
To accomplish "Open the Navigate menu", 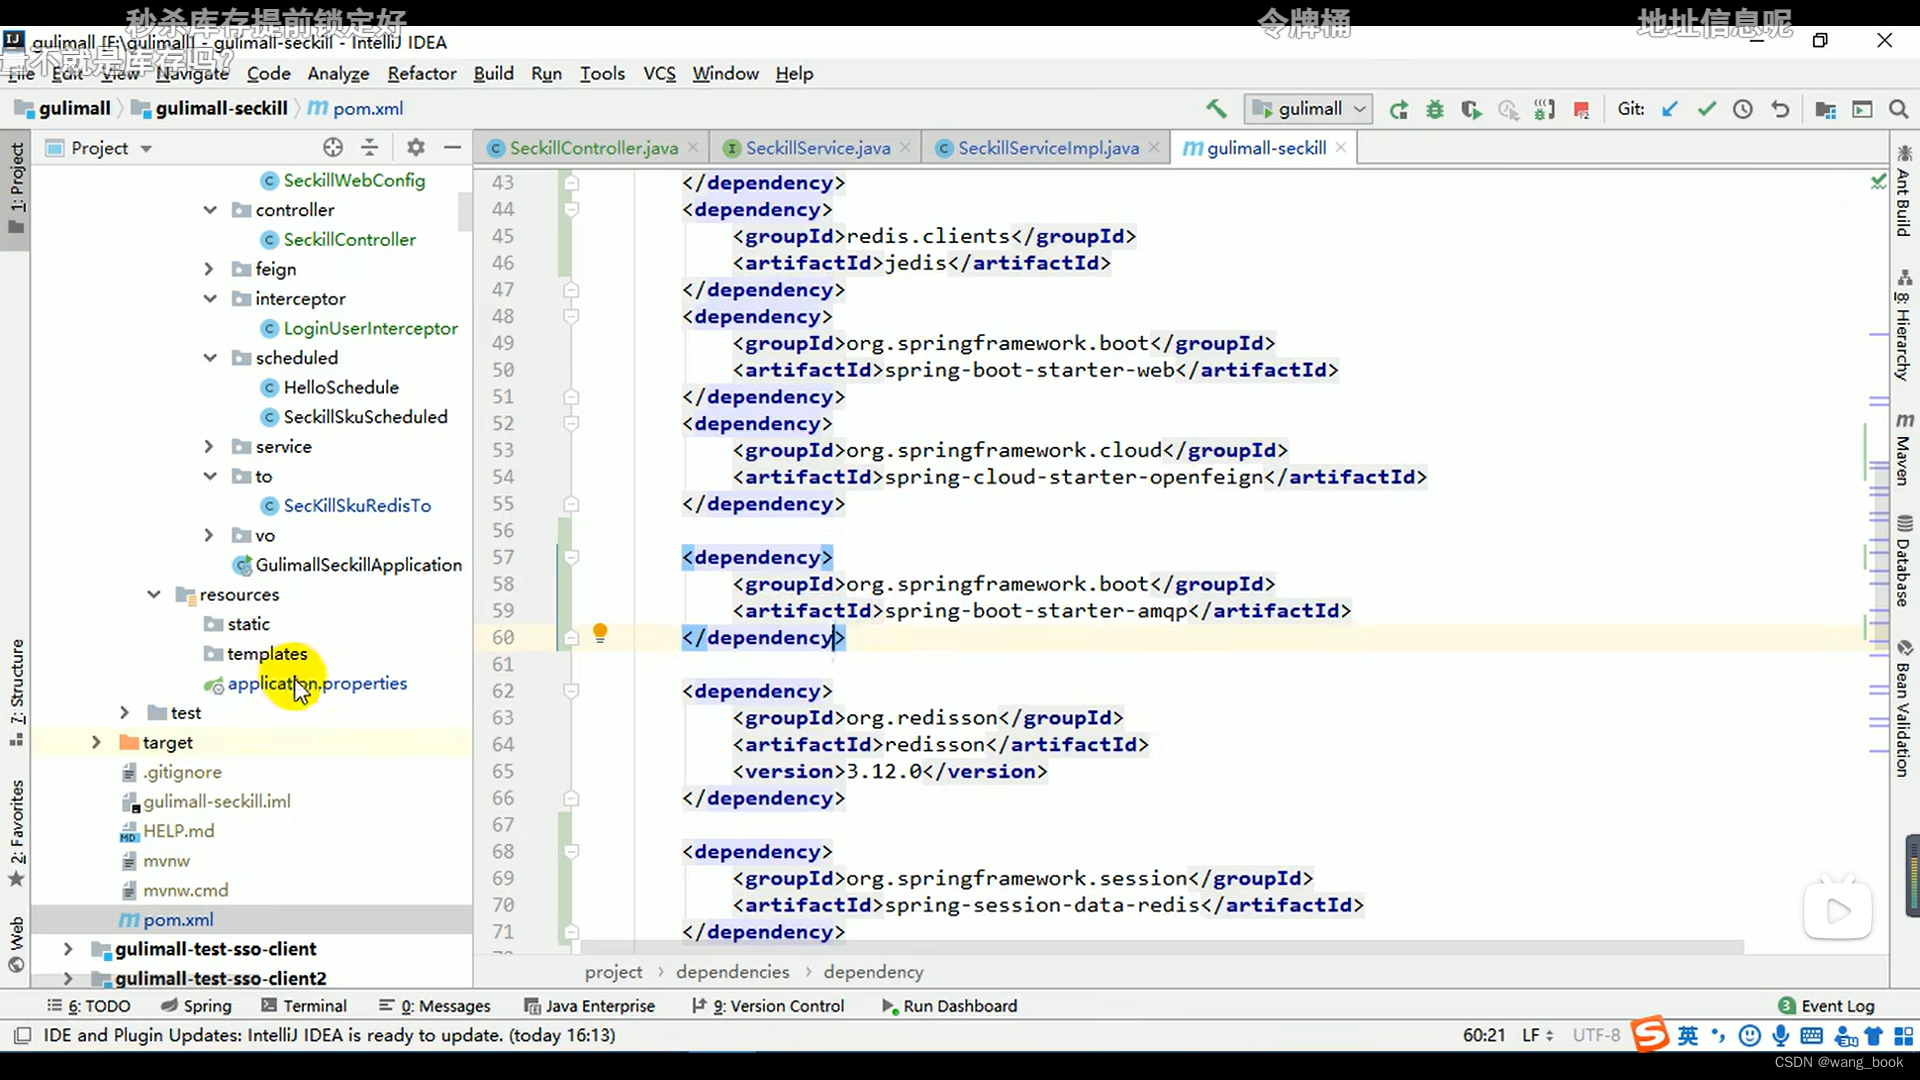I will (192, 73).
